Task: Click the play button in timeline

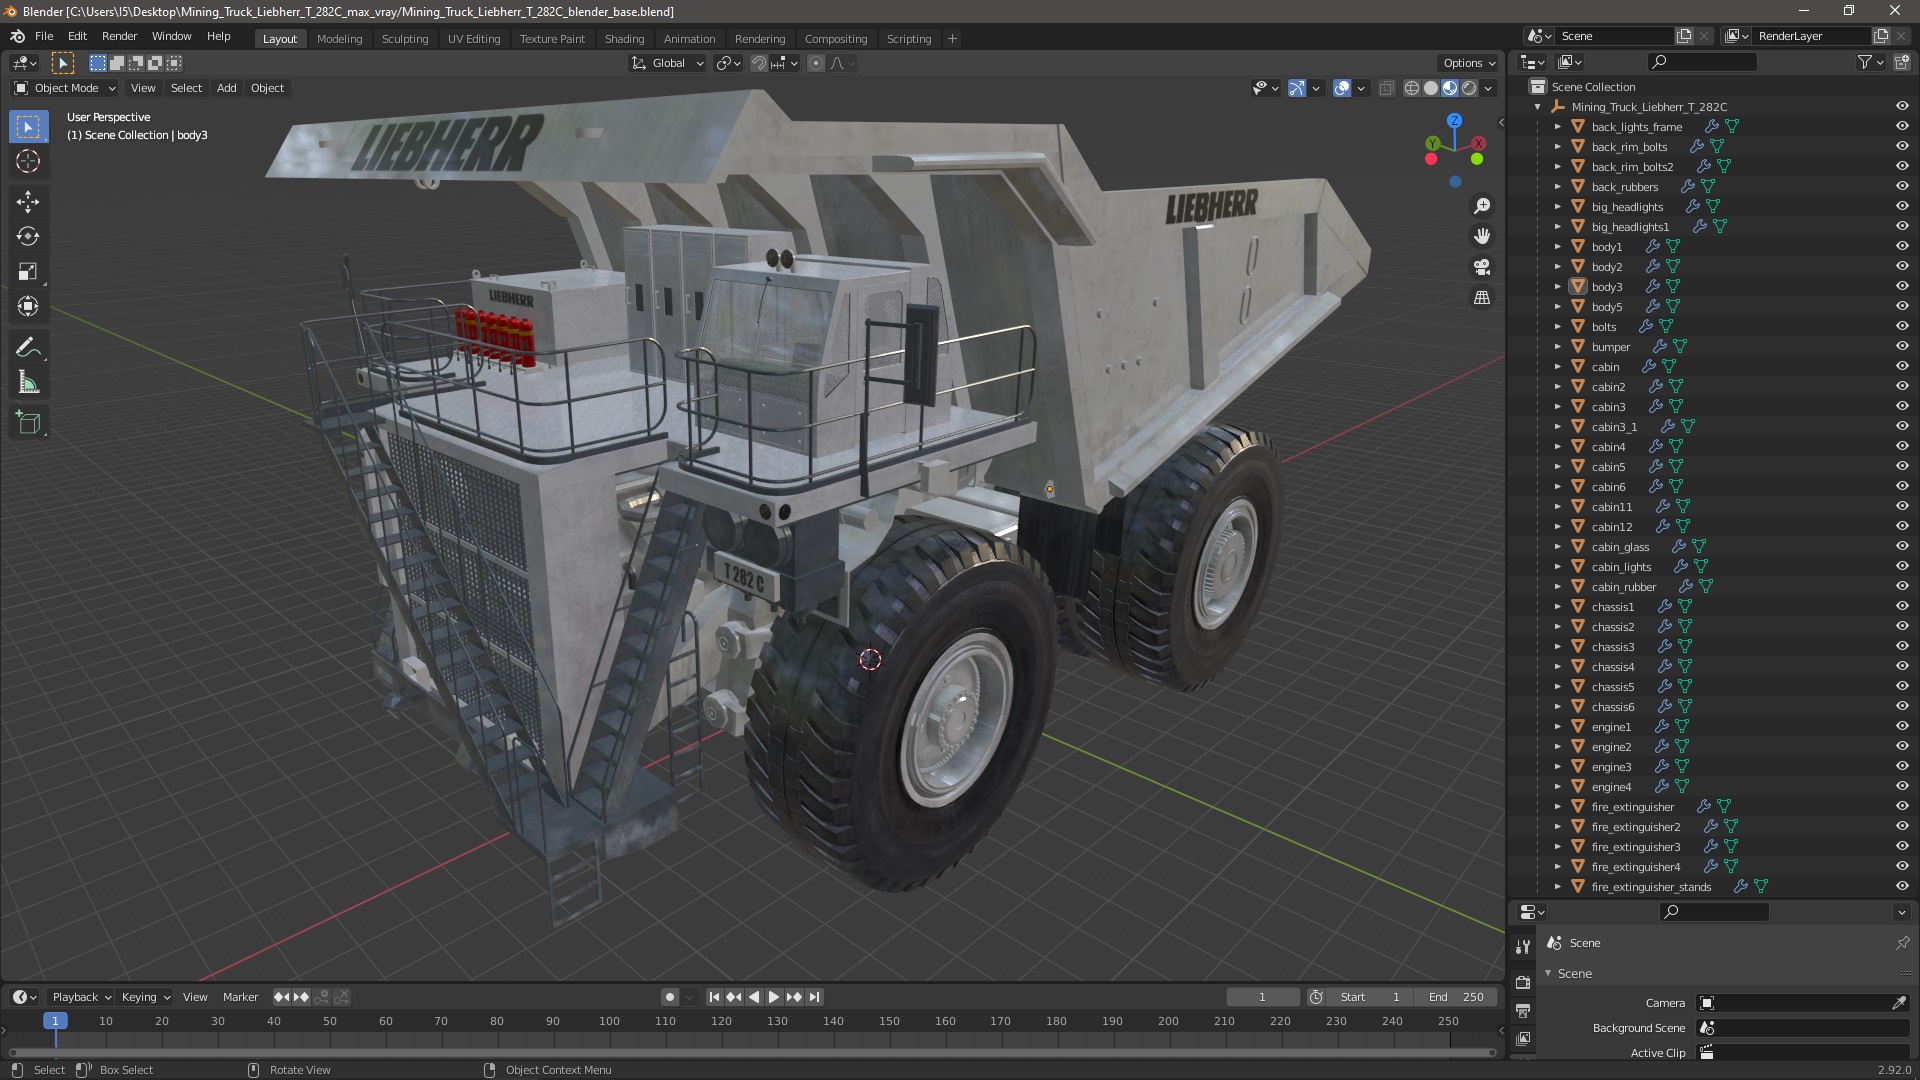Action: tap(771, 997)
